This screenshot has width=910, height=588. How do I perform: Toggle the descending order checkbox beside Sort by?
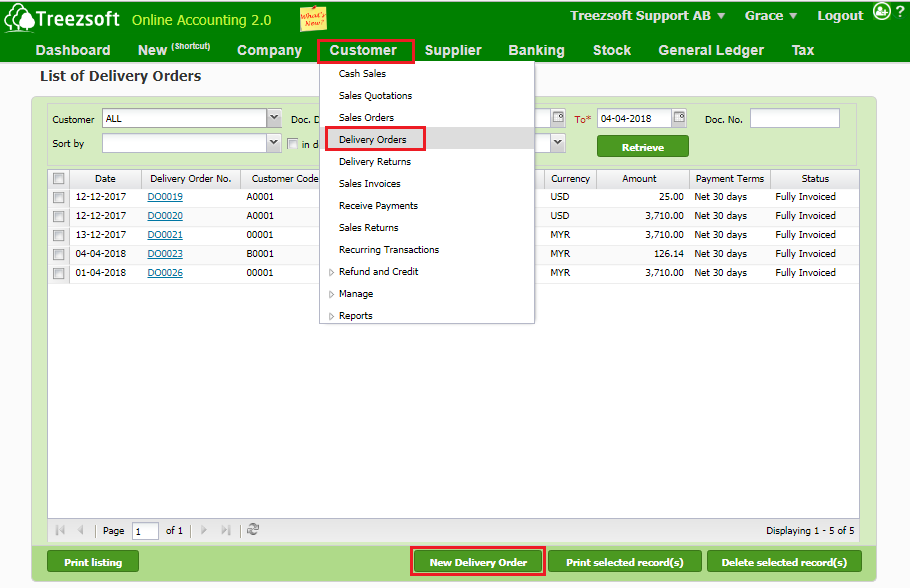click(x=293, y=144)
